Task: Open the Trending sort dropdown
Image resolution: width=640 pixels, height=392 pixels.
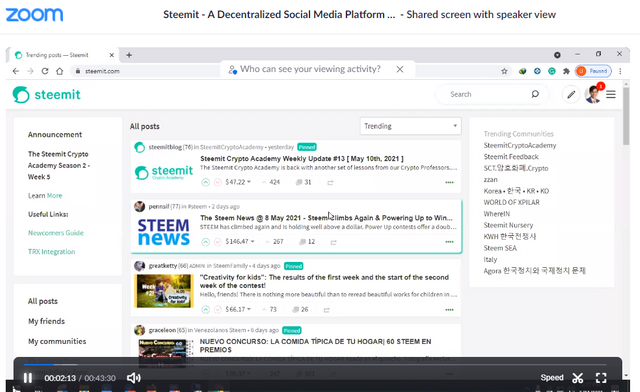Action: point(410,126)
